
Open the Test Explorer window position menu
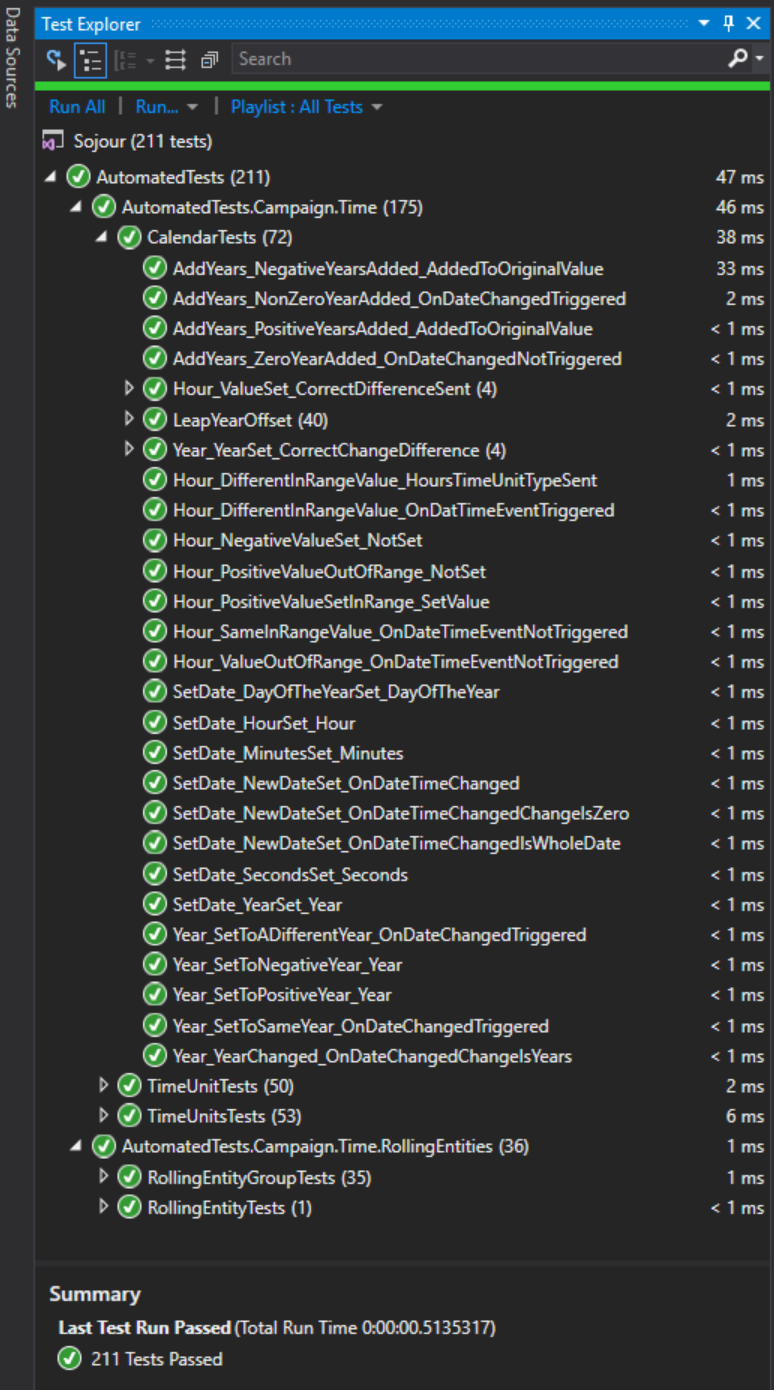point(704,23)
